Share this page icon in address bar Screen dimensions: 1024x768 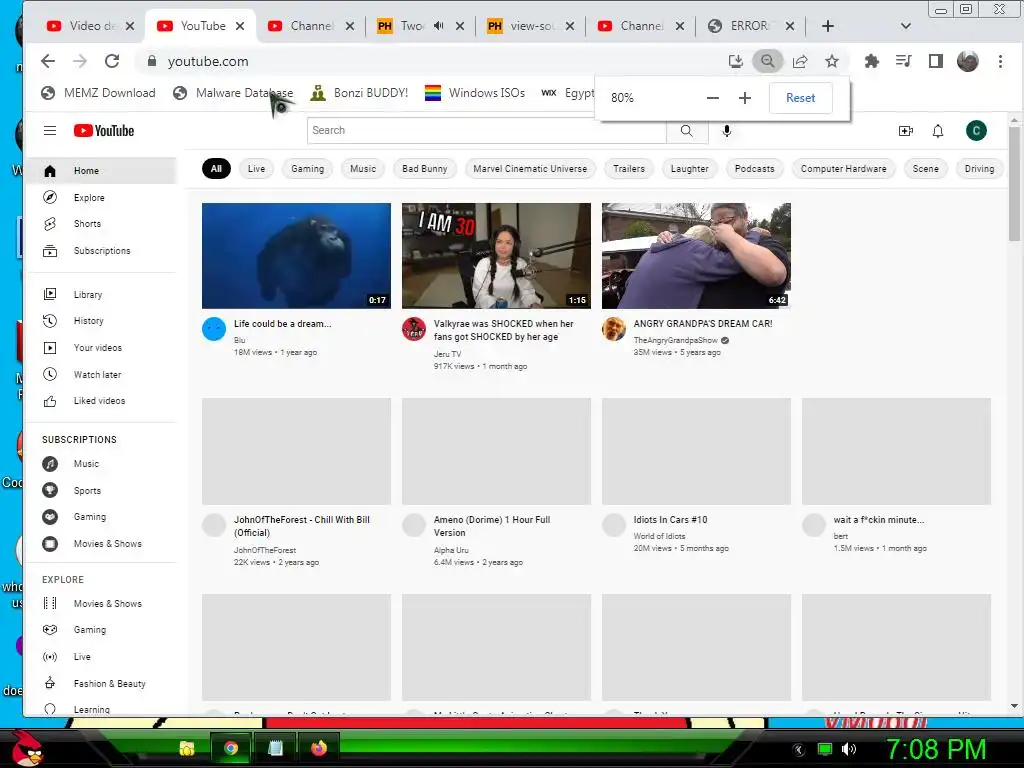click(800, 61)
